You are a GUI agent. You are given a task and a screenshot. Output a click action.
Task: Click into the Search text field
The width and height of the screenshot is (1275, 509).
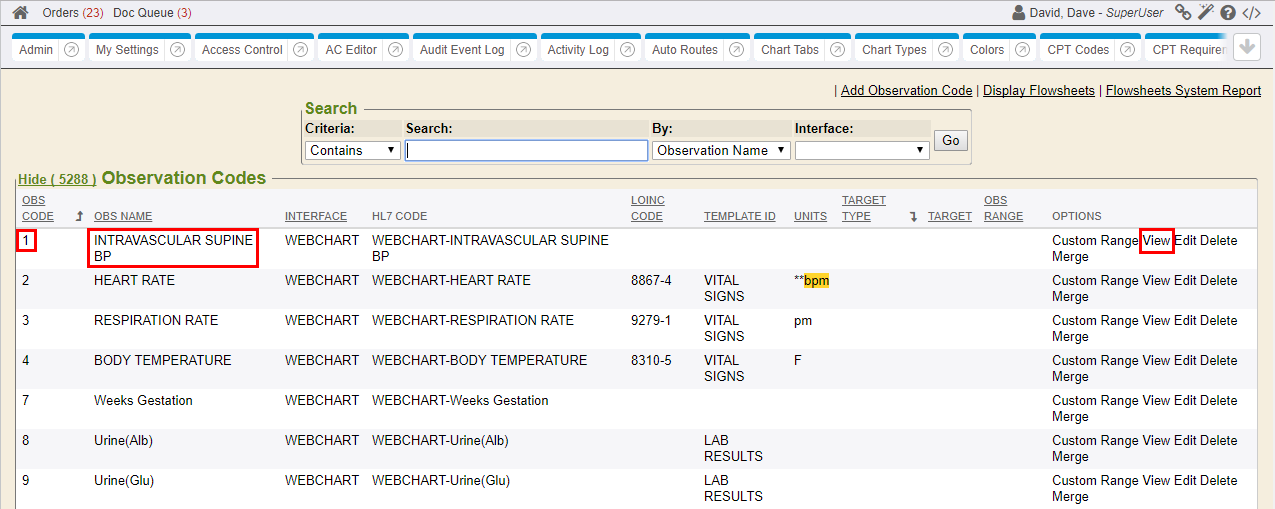526,150
